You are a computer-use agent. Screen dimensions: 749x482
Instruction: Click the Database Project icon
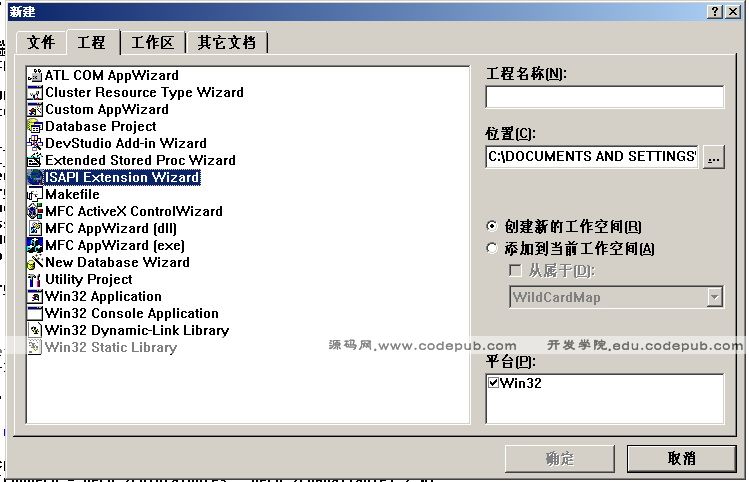tap(35, 127)
